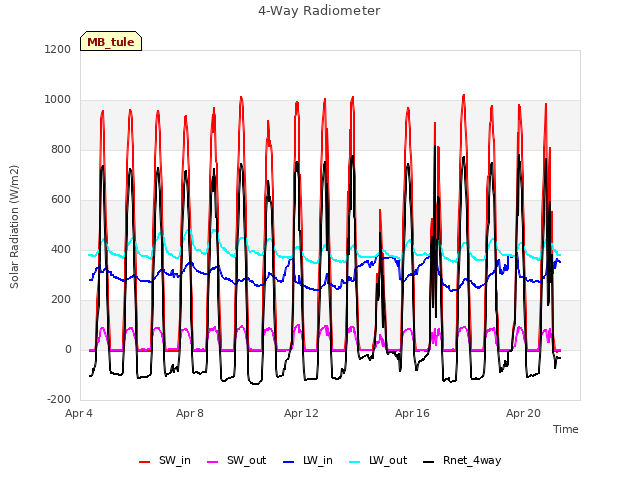This screenshot has height=480, width=640.
Task: Toggle the LW_out legend entry
Action: click(x=378, y=461)
